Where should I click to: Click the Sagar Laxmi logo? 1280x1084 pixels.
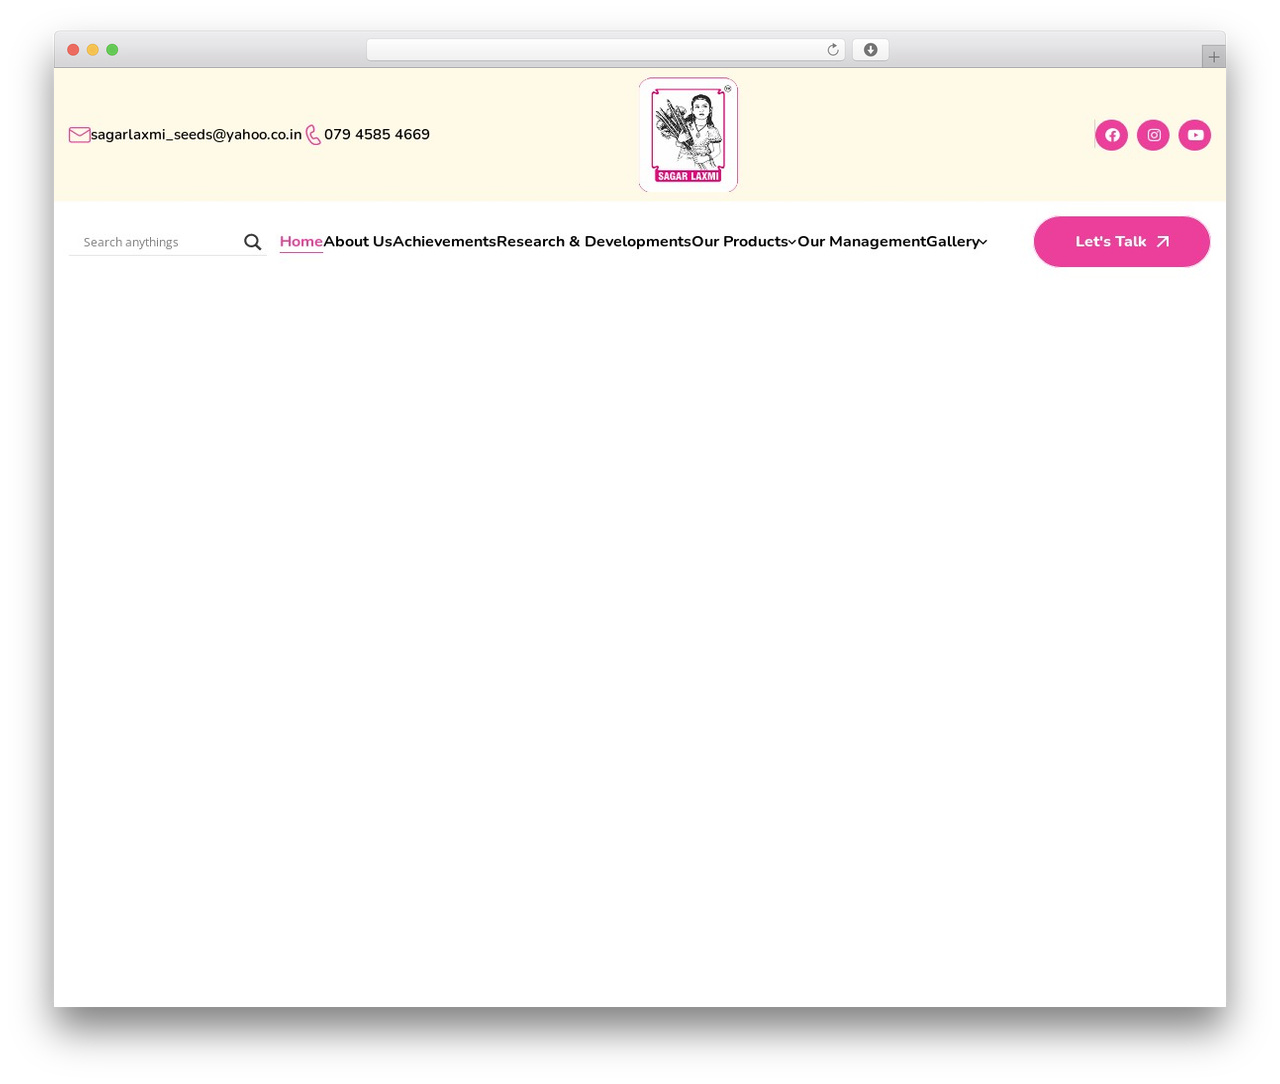[x=688, y=135]
